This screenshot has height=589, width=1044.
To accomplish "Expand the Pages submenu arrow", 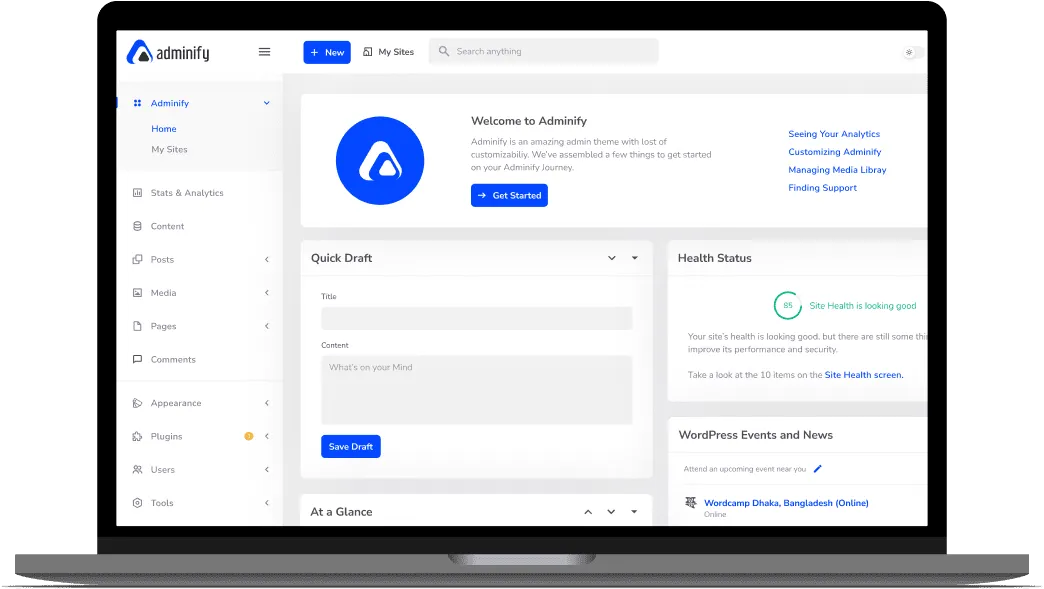I will point(267,326).
